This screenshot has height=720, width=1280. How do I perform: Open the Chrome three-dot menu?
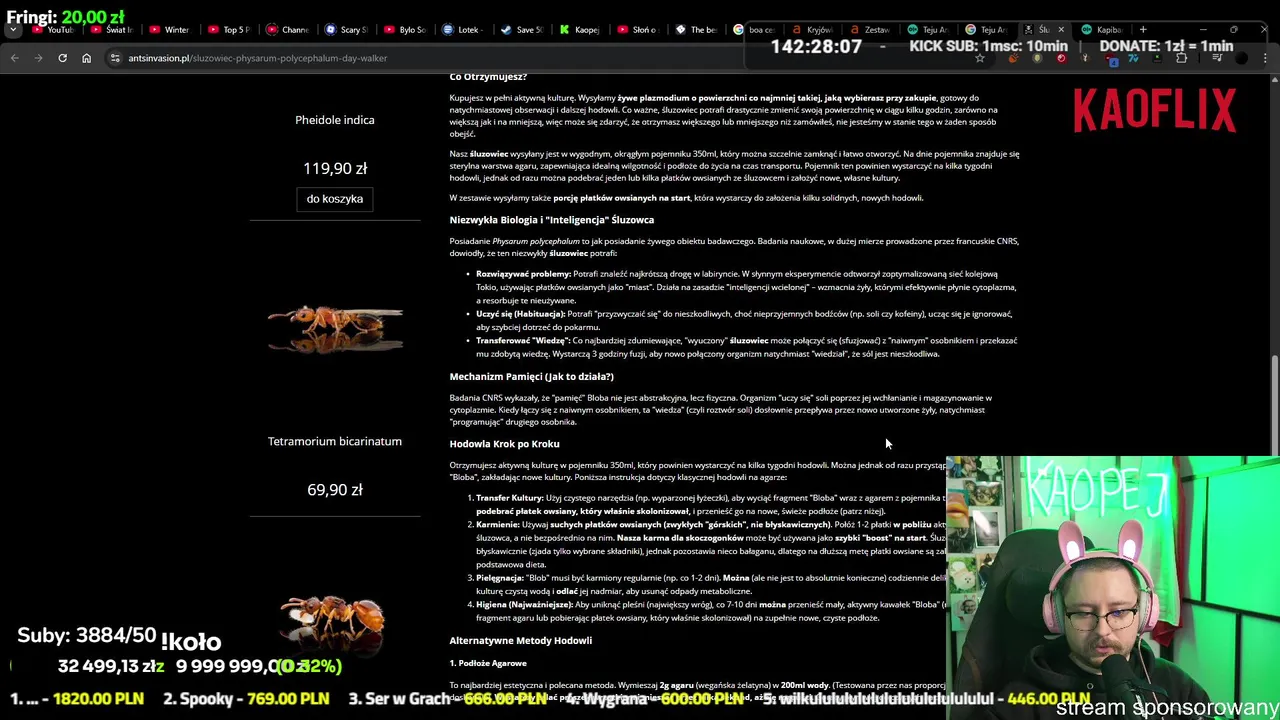coord(1265,58)
